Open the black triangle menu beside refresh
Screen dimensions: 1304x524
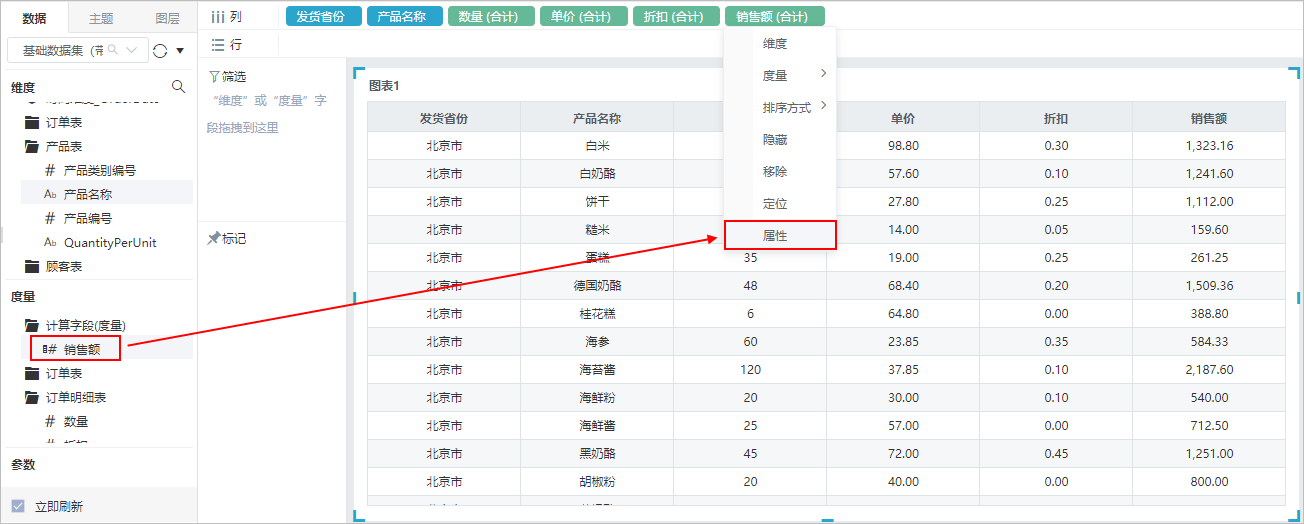click(x=180, y=50)
